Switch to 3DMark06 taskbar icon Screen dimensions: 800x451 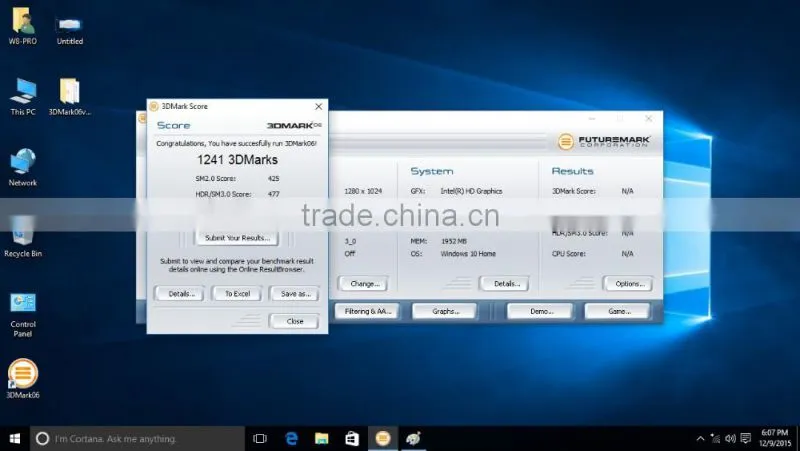(x=383, y=439)
